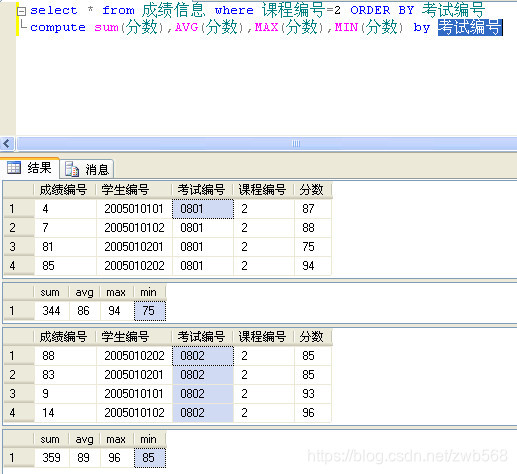Click sum value 359
The height and width of the screenshot is (474, 517).
tap(52, 458)
